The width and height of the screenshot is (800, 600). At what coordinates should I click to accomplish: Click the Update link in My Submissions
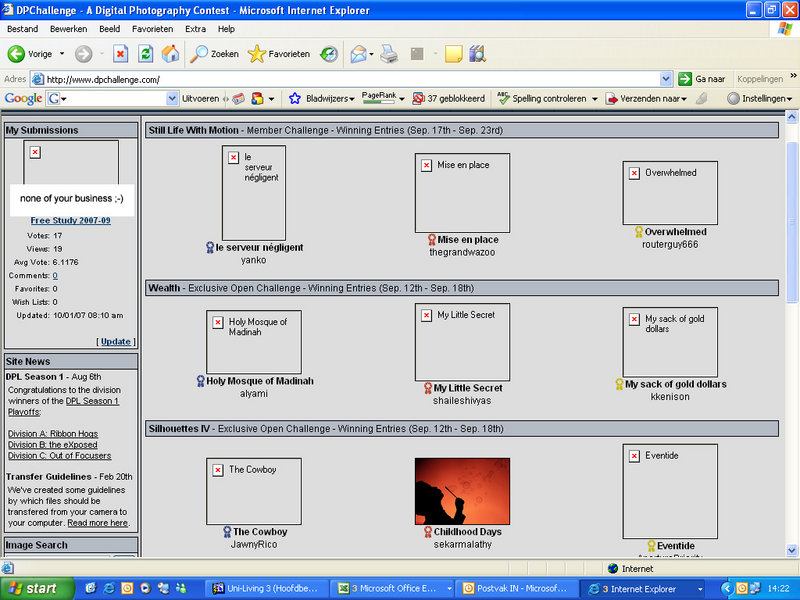pyautogui.click(x=115, y=341)
